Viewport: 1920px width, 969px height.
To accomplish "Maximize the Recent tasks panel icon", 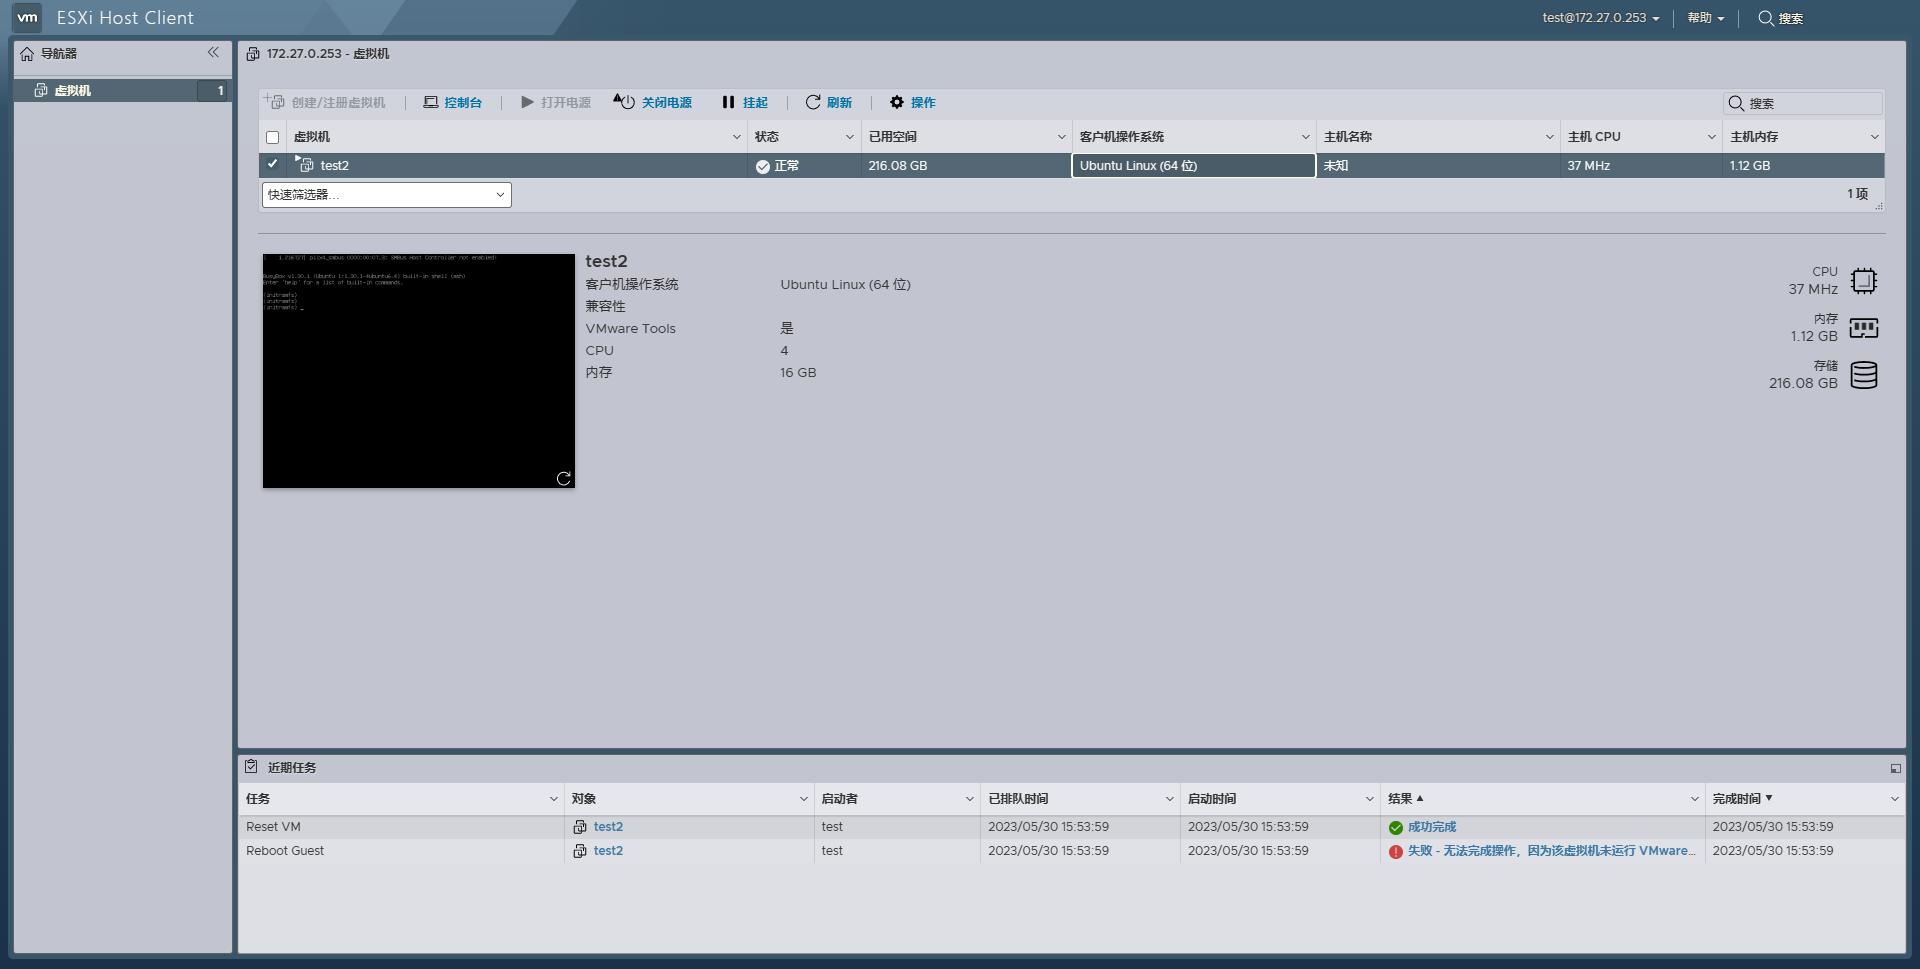I will [x=1895, y=768].
